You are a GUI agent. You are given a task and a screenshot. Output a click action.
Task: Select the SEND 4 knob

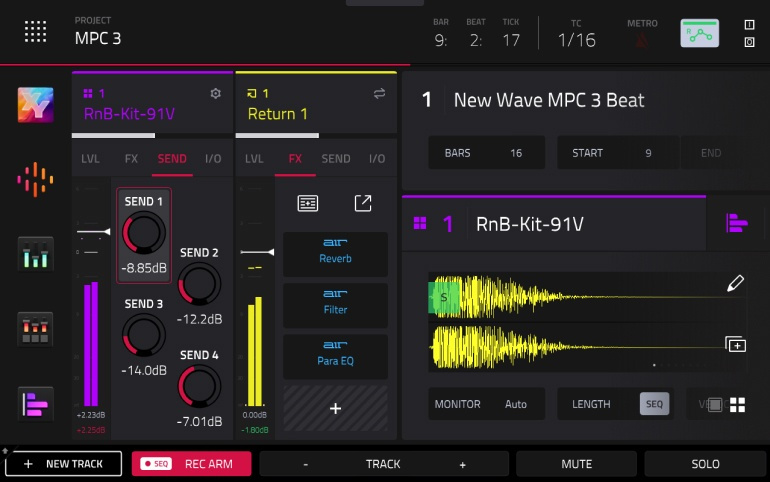[199, 386]
